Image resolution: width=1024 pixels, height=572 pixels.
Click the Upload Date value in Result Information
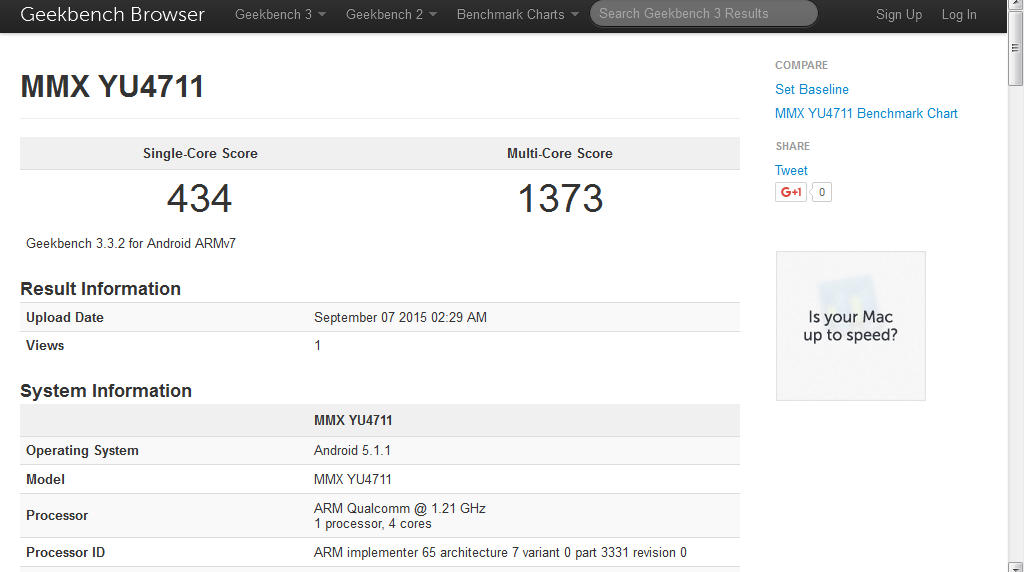[400, 318]
